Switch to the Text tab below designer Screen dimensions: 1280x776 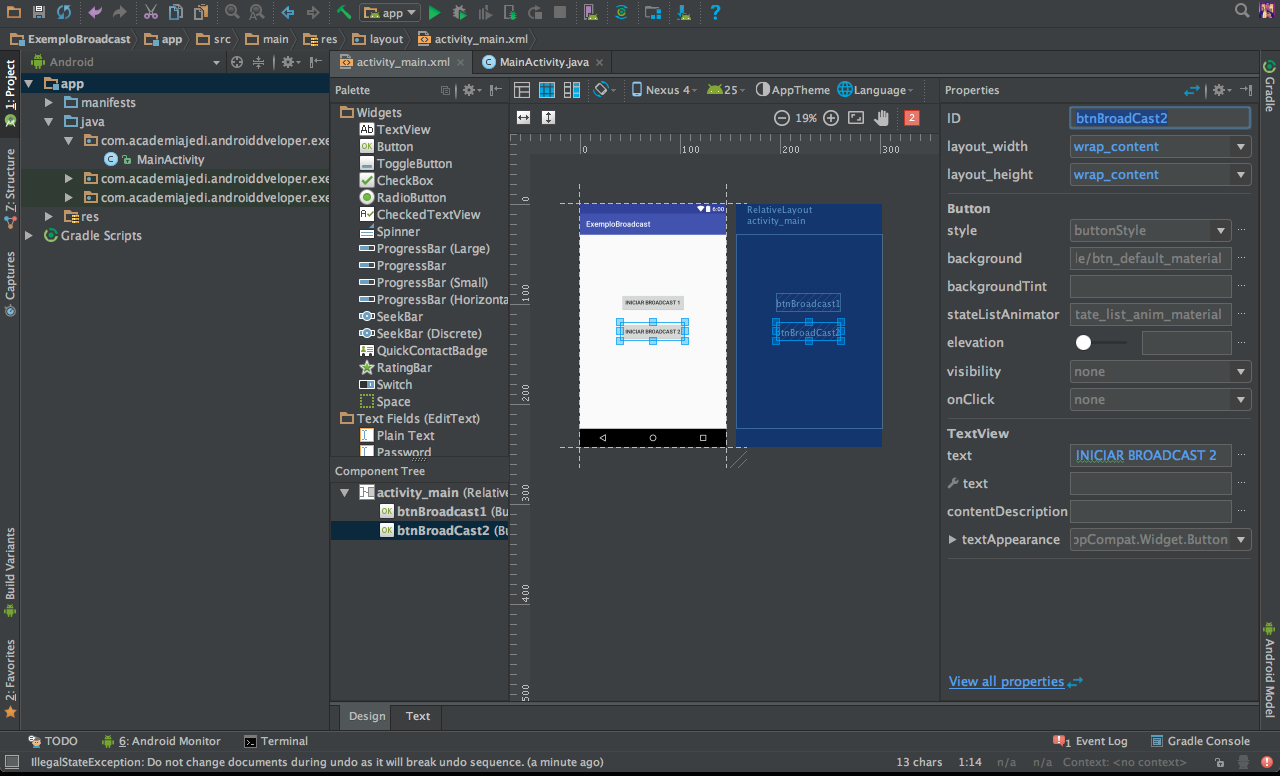(418, 716)
